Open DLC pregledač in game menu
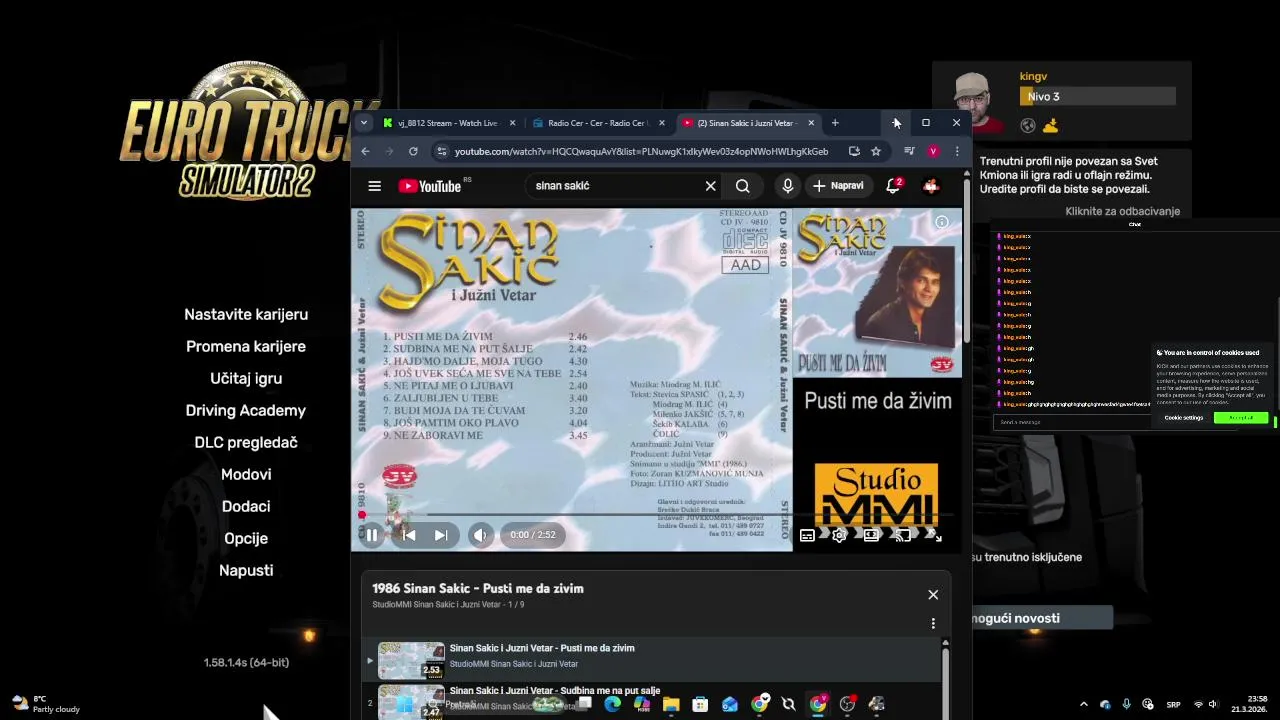 click(246, 442)
